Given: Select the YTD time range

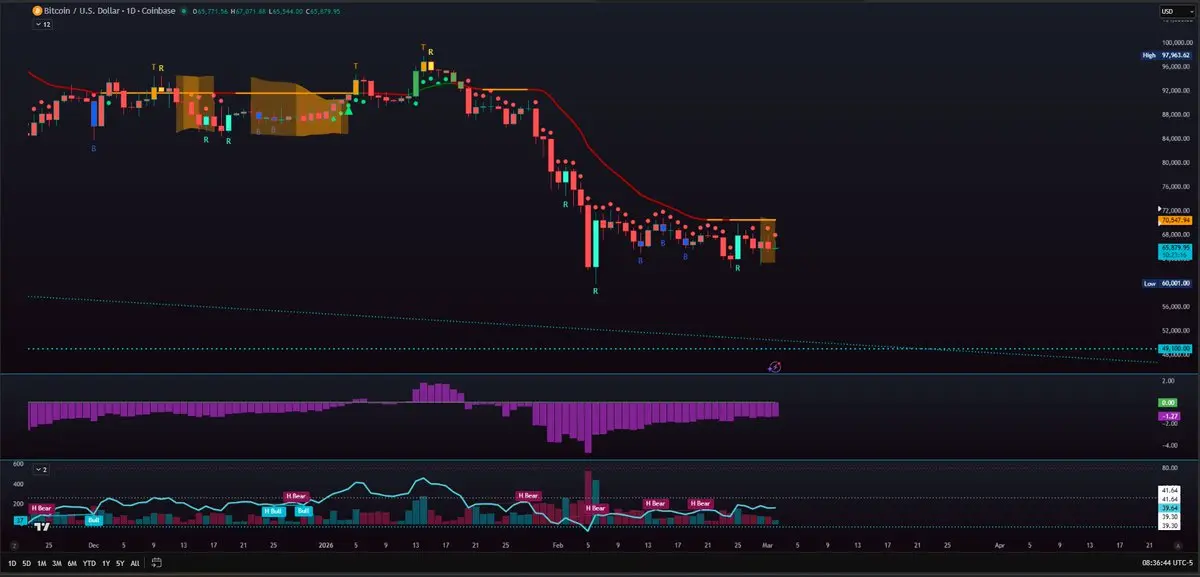Looking at the screenshot, I should pos(89,563).
